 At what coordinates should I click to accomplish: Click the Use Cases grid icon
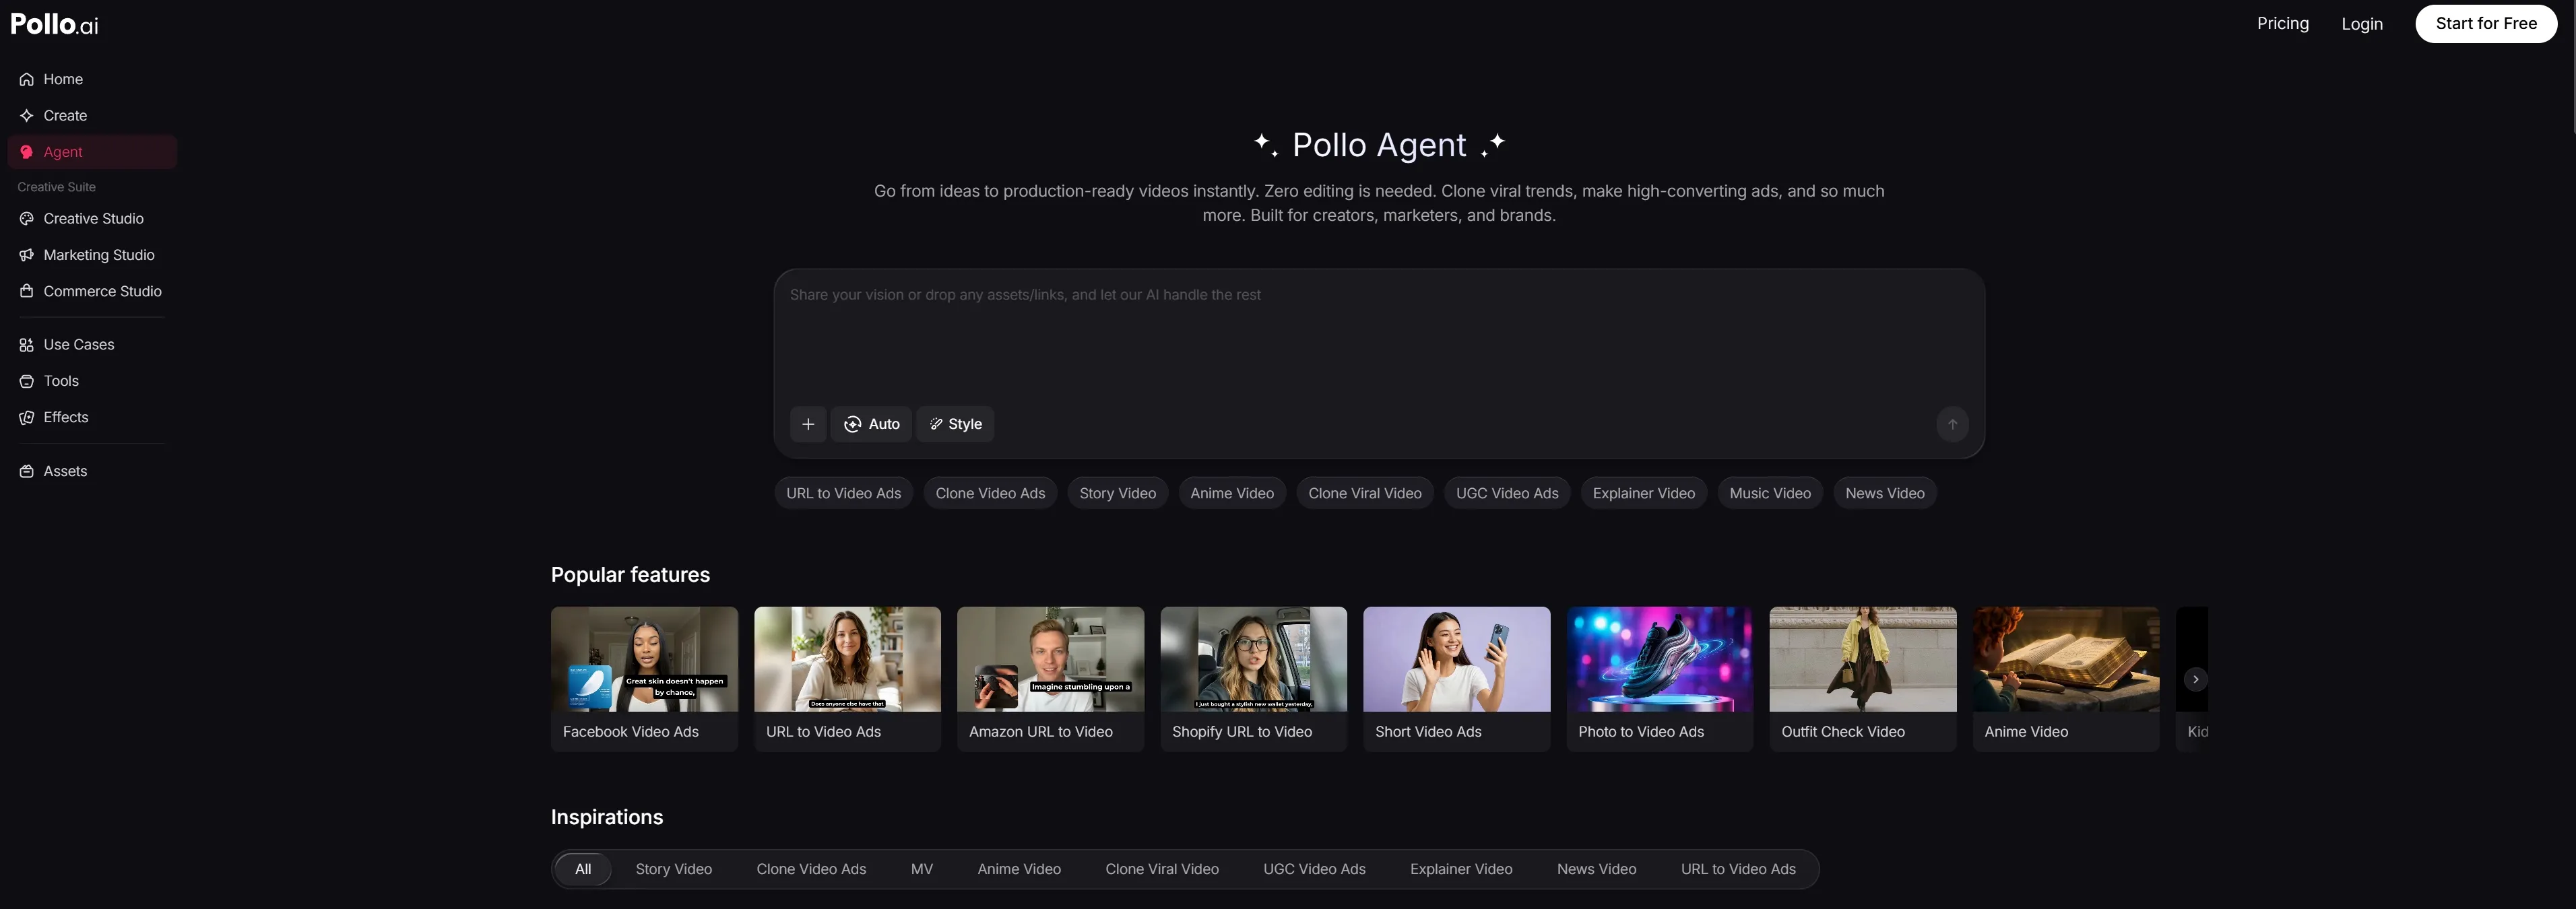point(27,345)
